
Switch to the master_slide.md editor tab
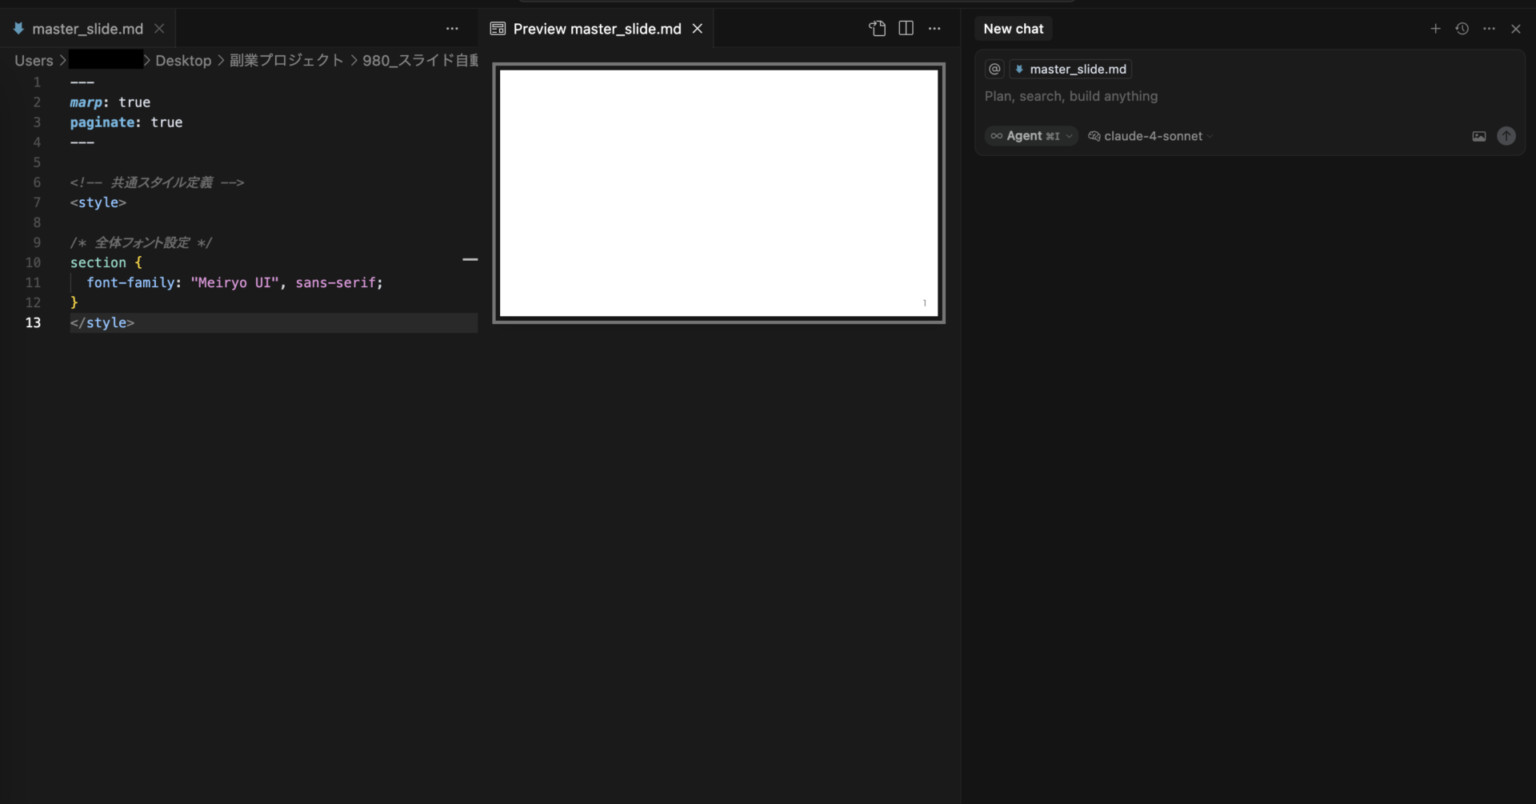pyautogui.click(x=87, y=29)
